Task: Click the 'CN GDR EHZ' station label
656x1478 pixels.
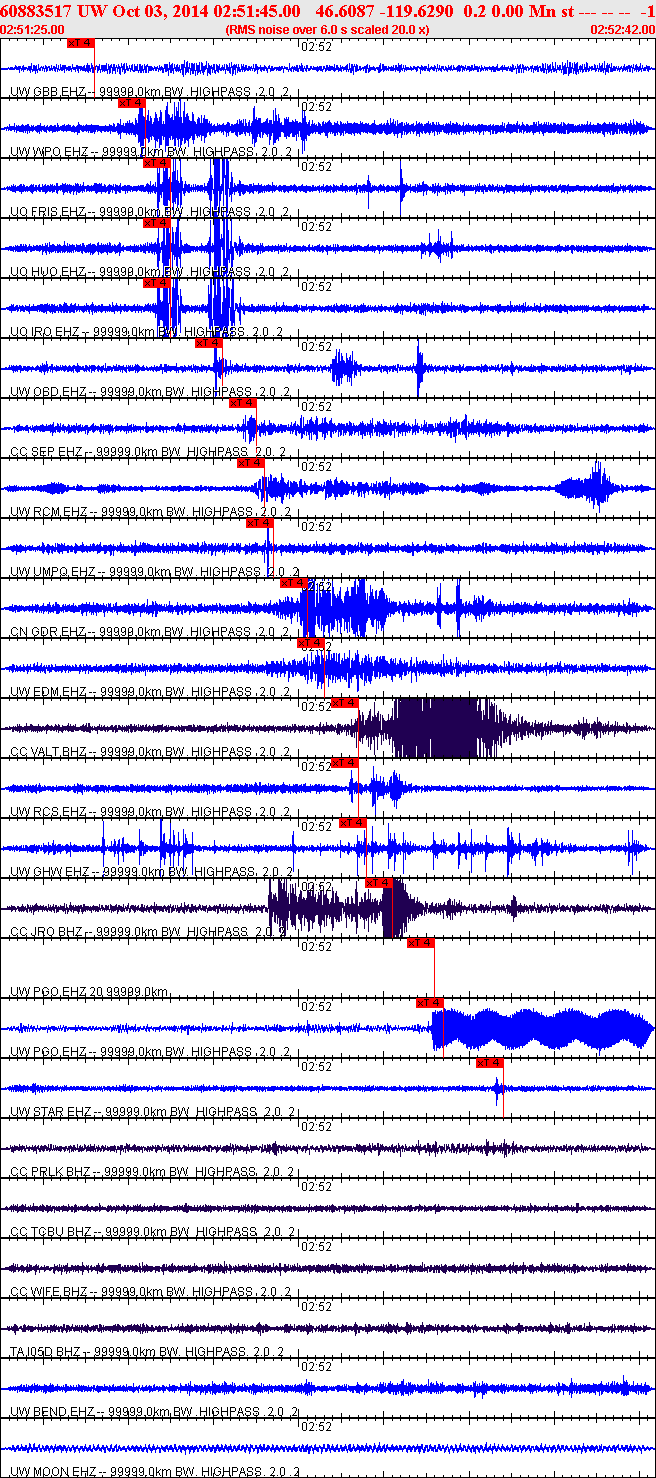Action: coord(49,632)
